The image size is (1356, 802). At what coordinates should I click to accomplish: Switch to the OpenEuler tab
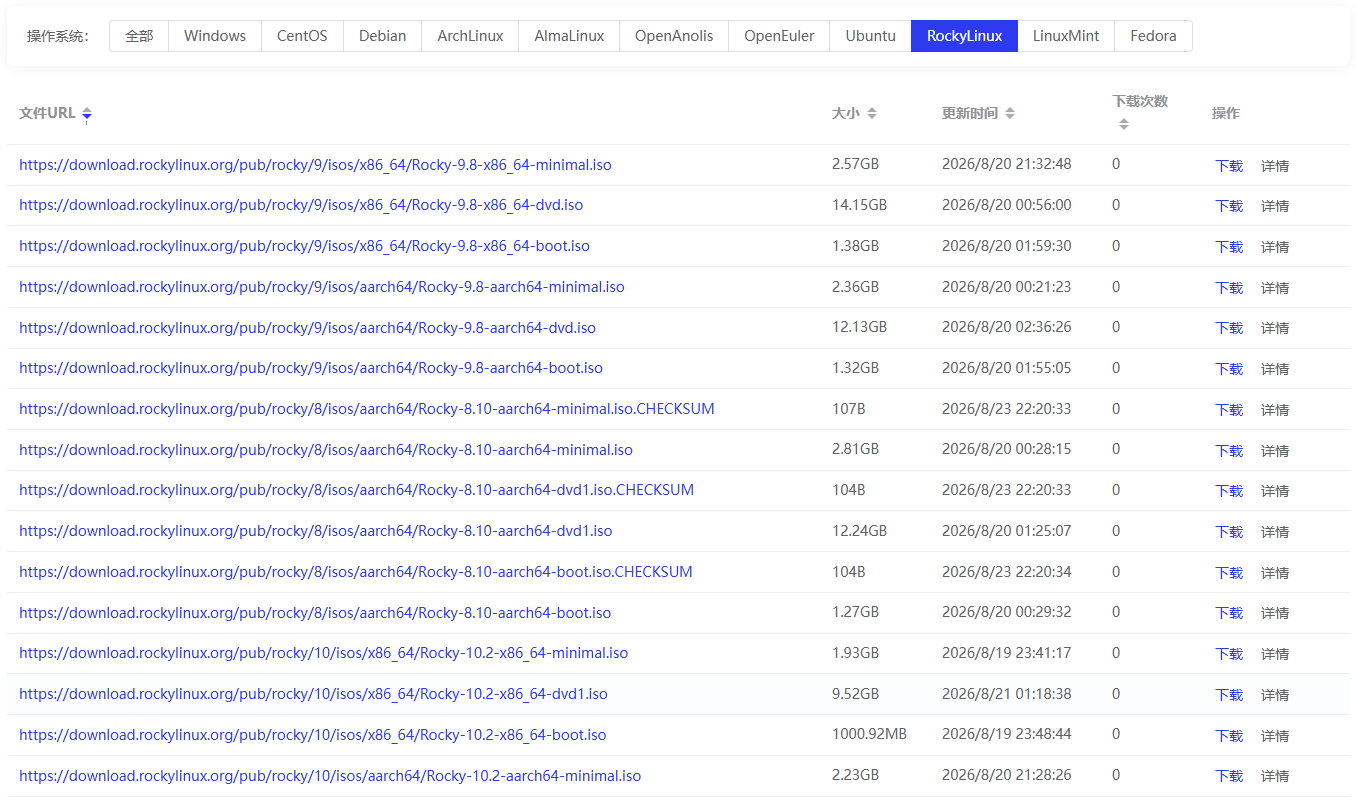[x=779, y=36]
